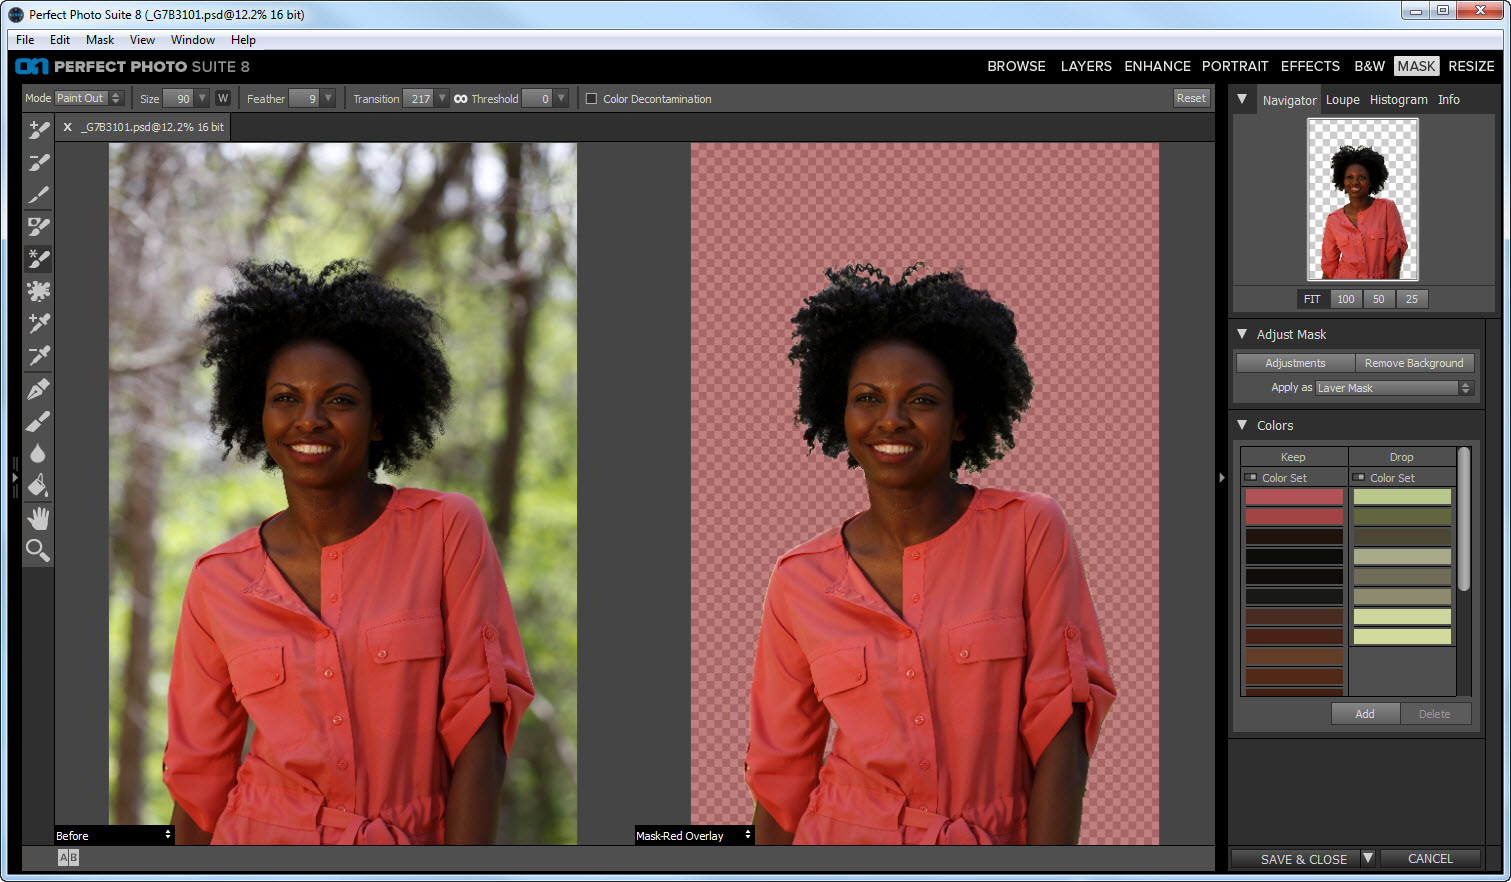
Task: Collapse the Colors panel
Action: 1242,425
